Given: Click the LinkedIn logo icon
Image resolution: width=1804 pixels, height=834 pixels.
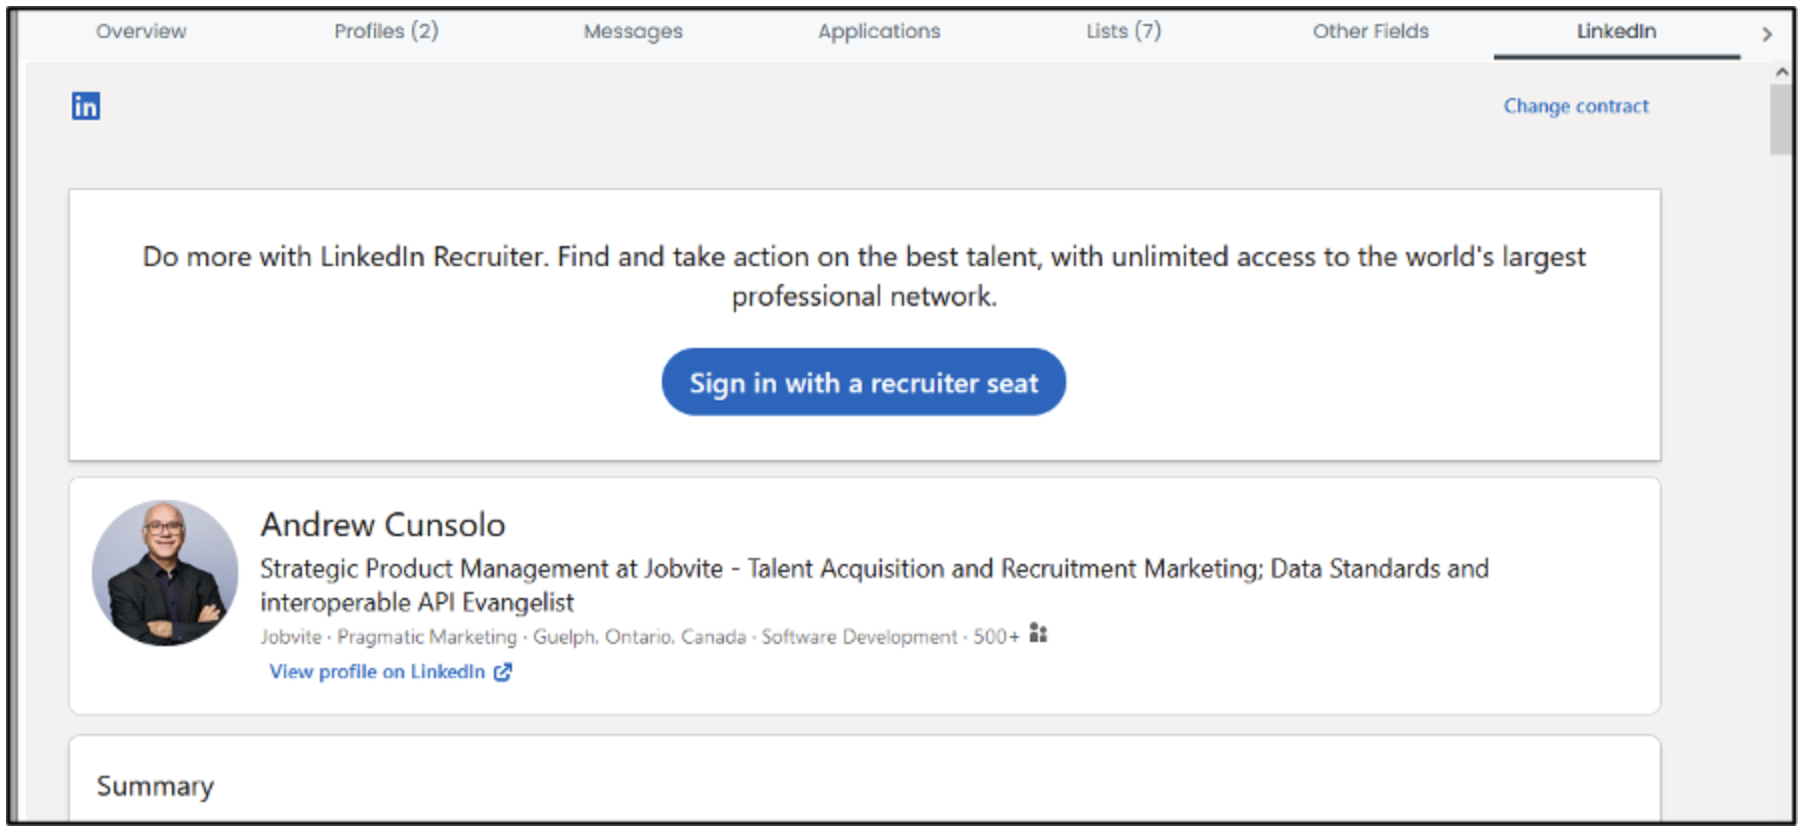Looking at the screenshot, I should pos(86,106).
